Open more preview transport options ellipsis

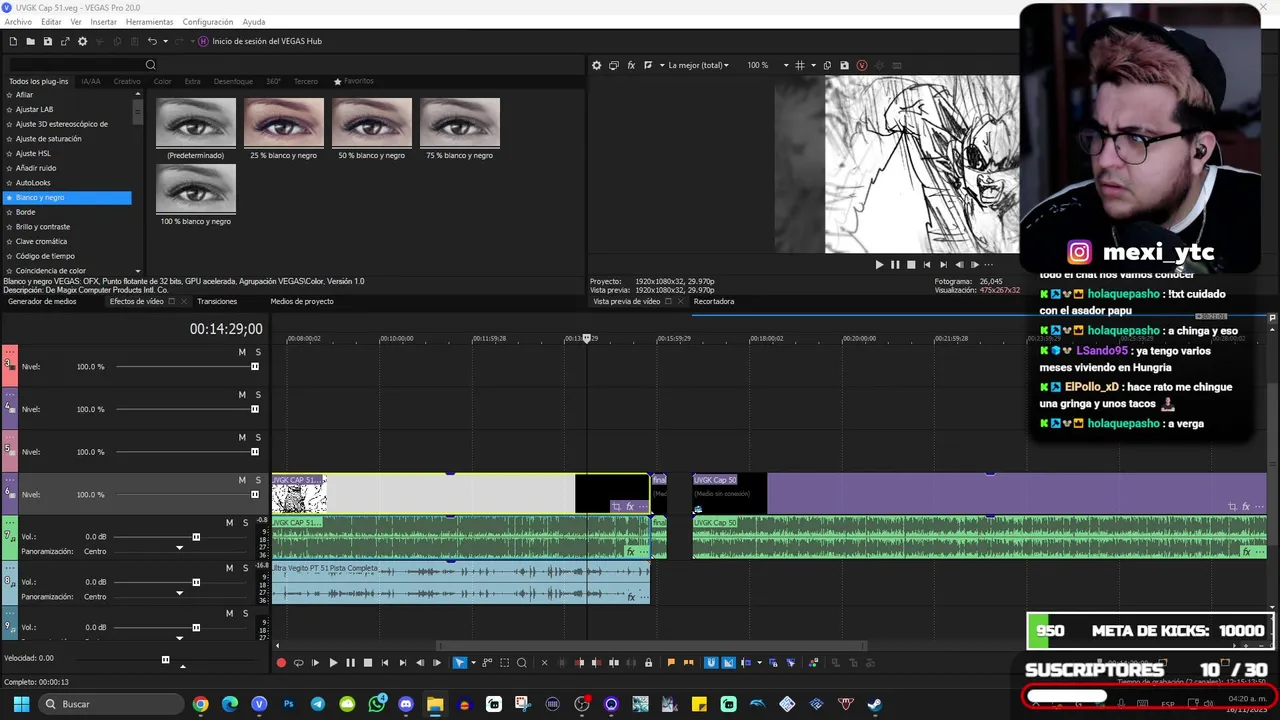click(x=989, y=265)
